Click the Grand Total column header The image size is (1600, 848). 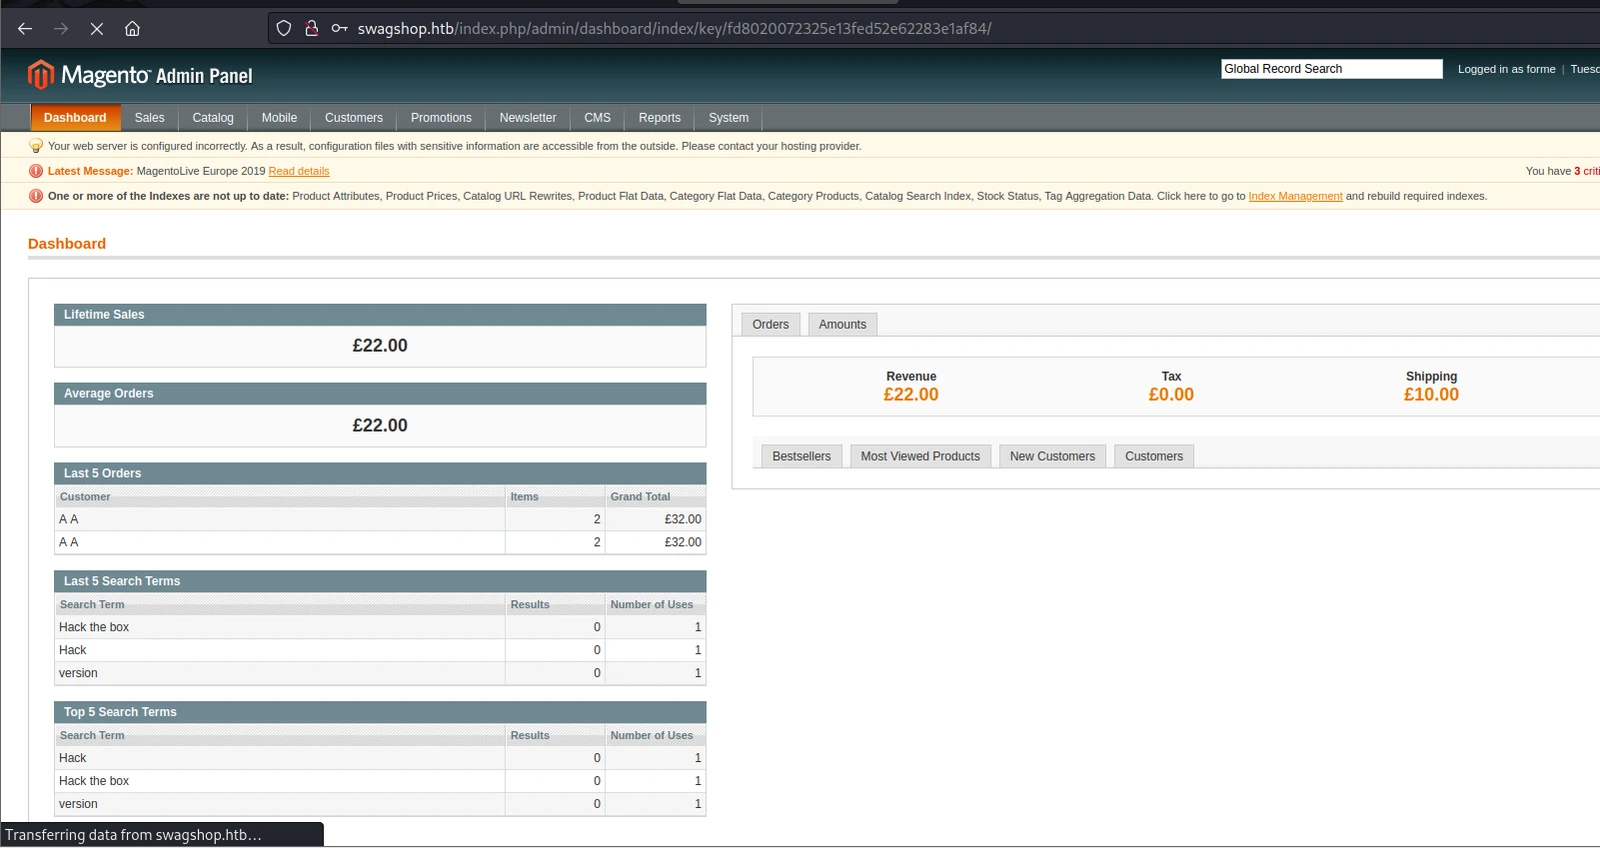pyautogui.click(x=656, y=497)
